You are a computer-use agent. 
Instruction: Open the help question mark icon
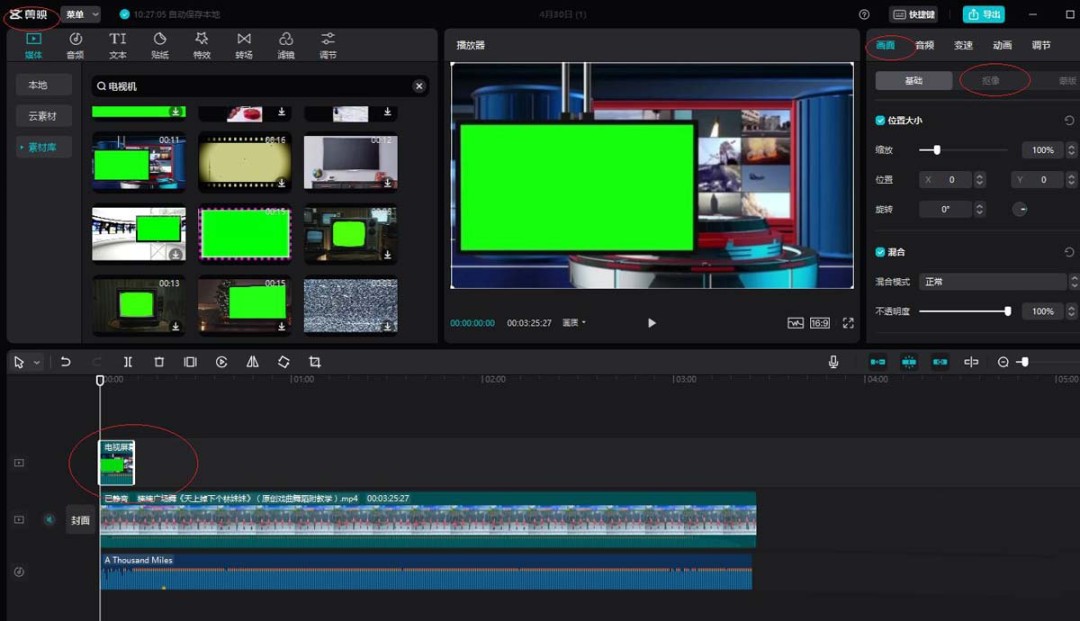pyautogui.click(x=864, y=15)
